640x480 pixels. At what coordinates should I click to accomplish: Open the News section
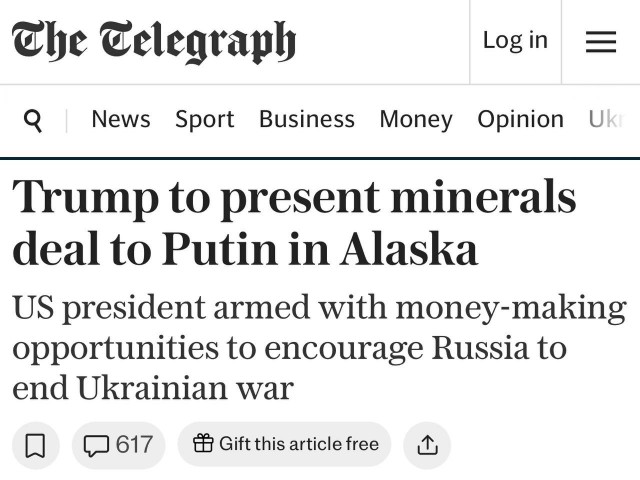tap(120, 119)
